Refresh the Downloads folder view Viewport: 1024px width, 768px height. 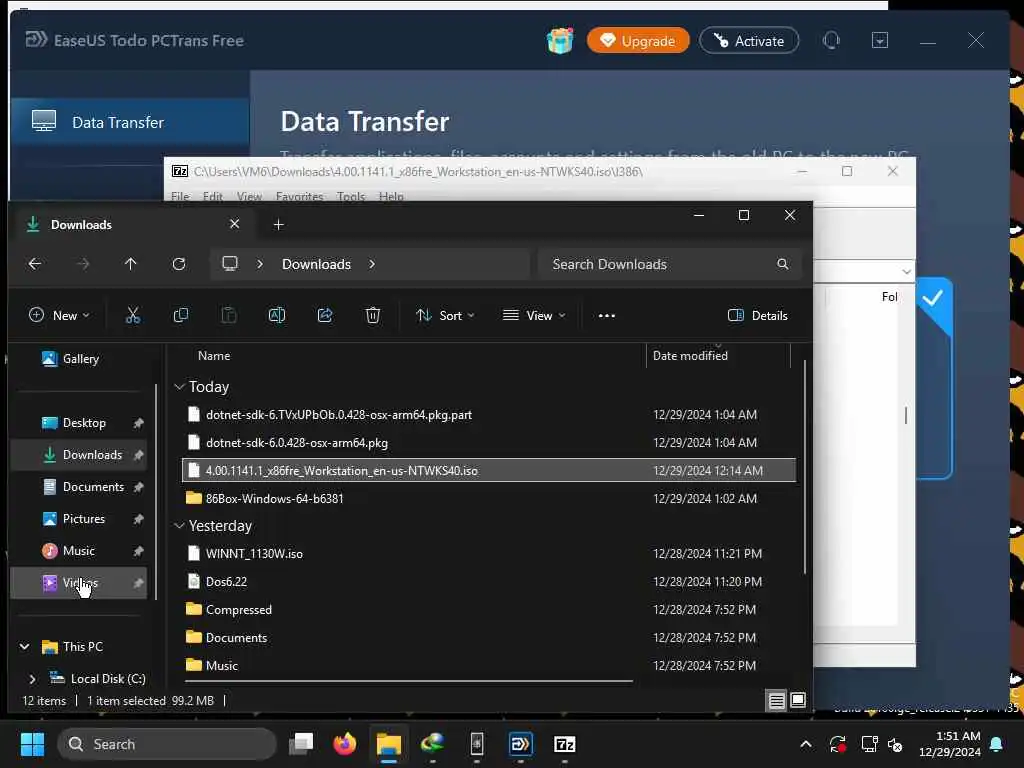click(179, 264)
